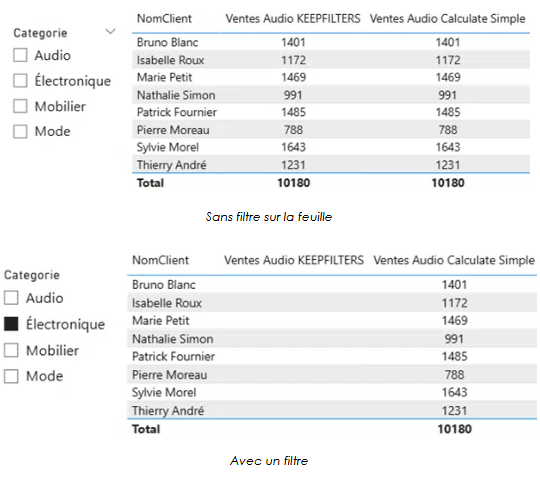Select Thierry André row in lower table
This screenshot has width=540, height=480.
(x=332, y=410)
